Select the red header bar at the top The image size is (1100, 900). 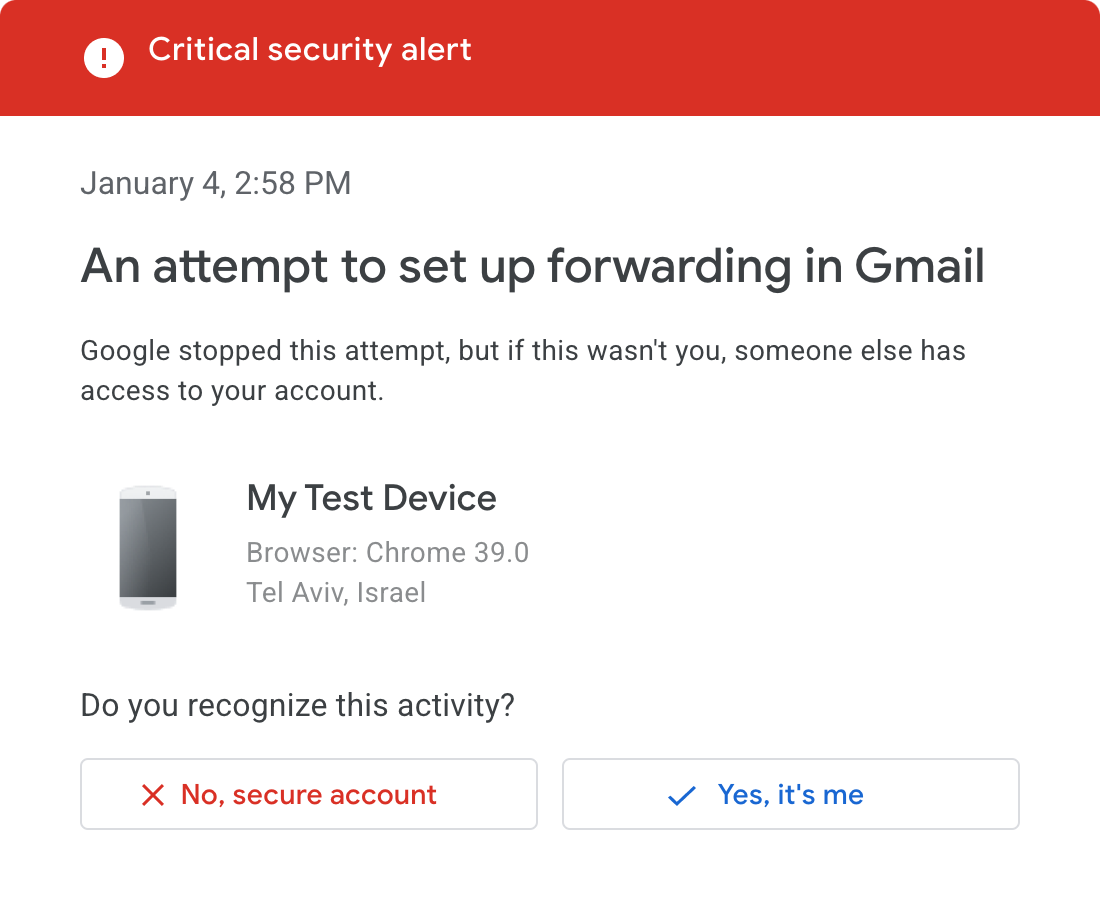tap(550, 57)
